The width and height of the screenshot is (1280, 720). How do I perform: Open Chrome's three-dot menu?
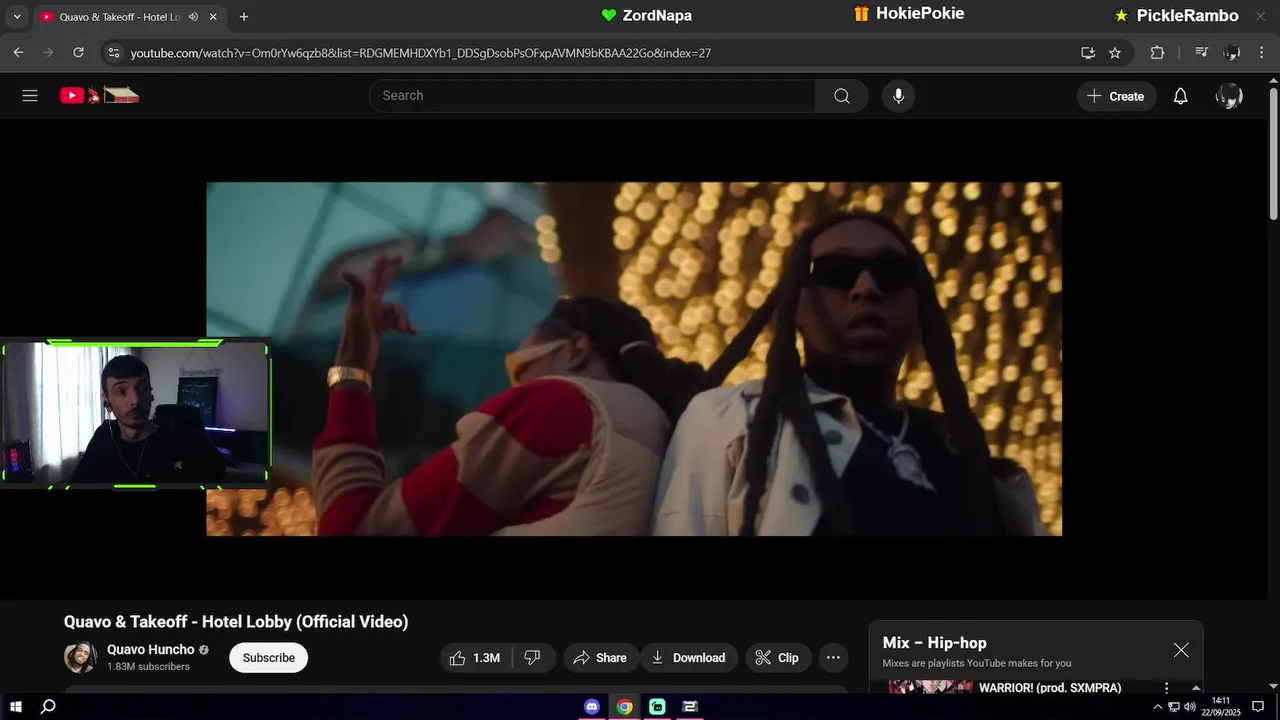[1262, 52]
